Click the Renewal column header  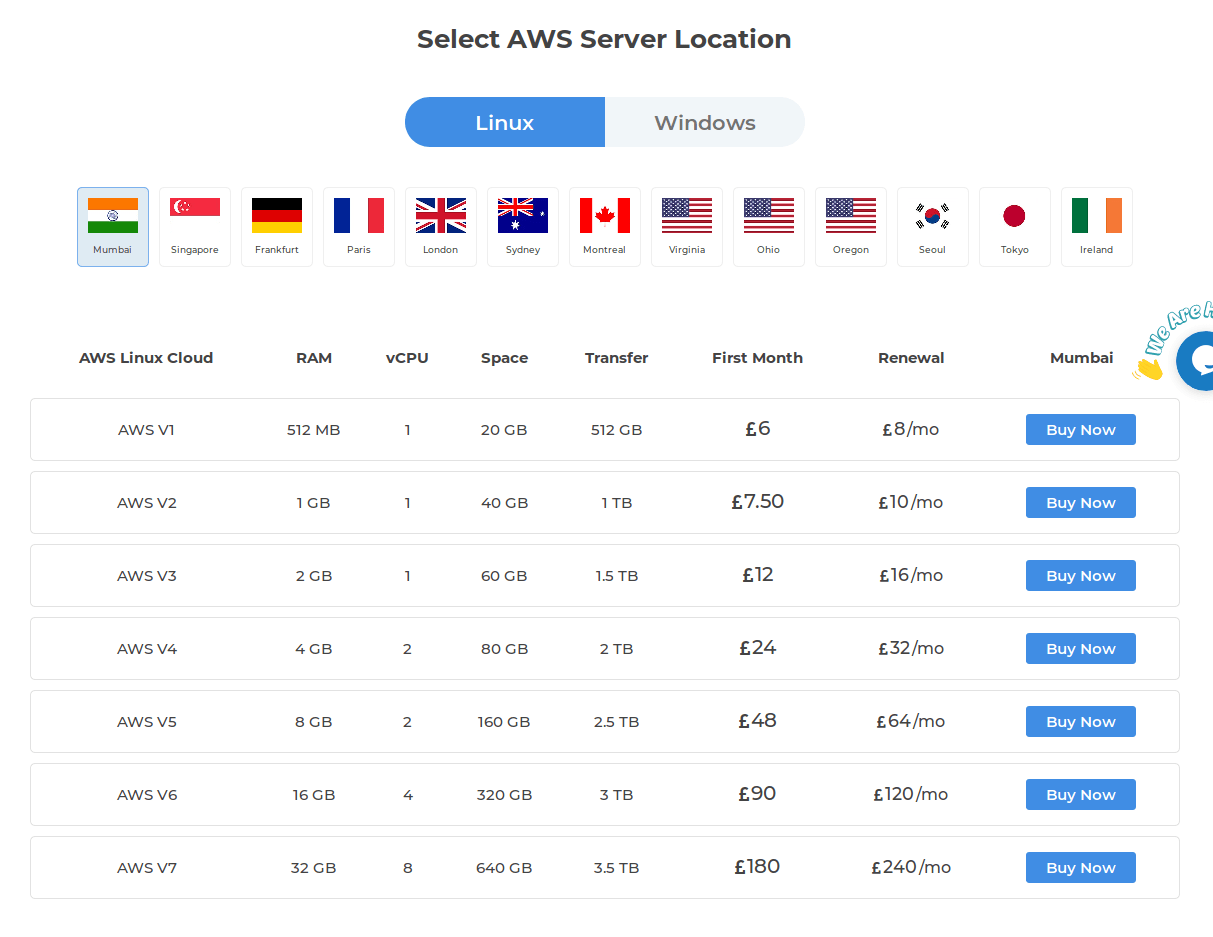[x=911, y=358]
